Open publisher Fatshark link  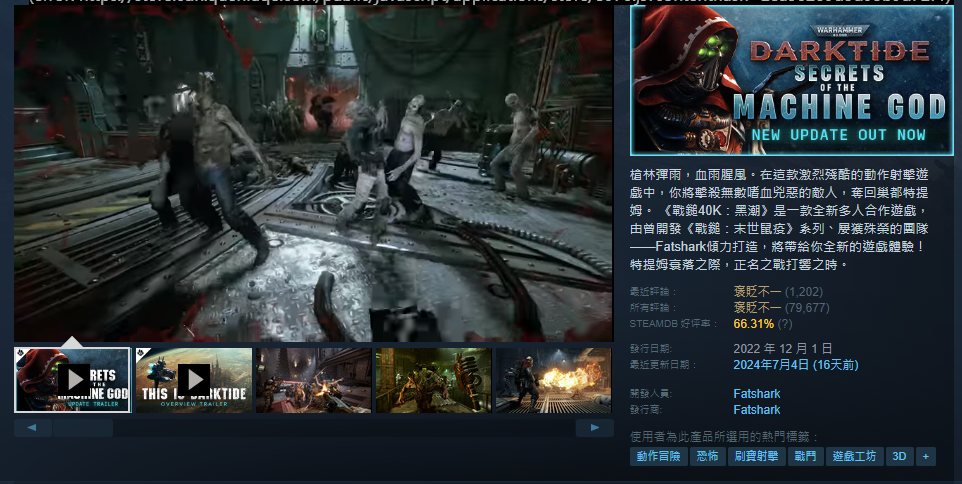point(756,410)
